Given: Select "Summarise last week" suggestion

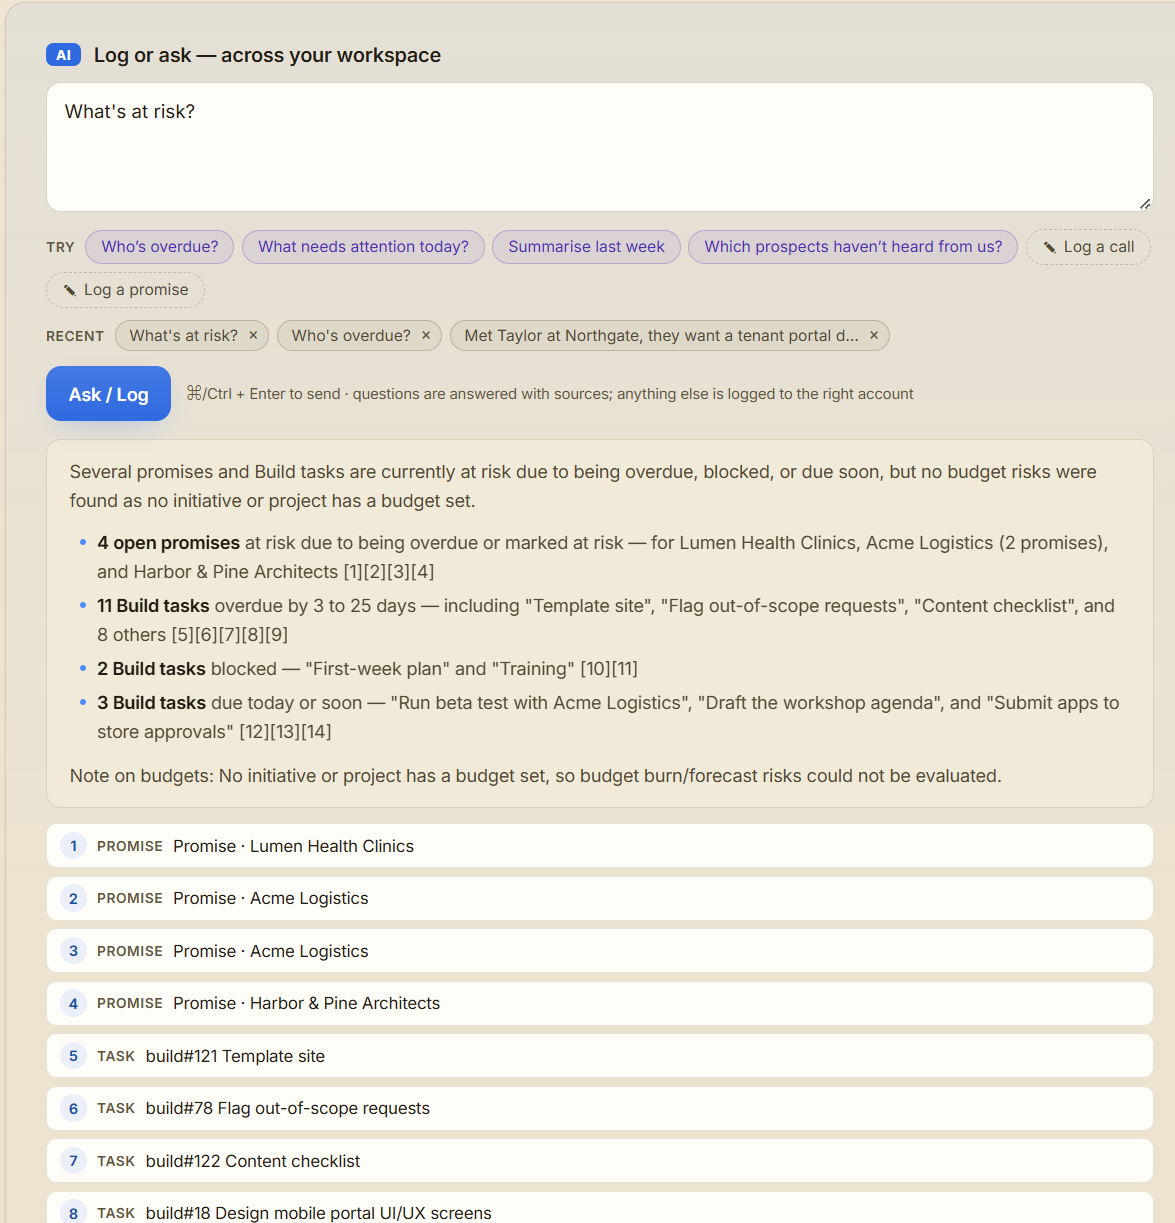Looking at the screenshot, I should [x=586, y=247].
